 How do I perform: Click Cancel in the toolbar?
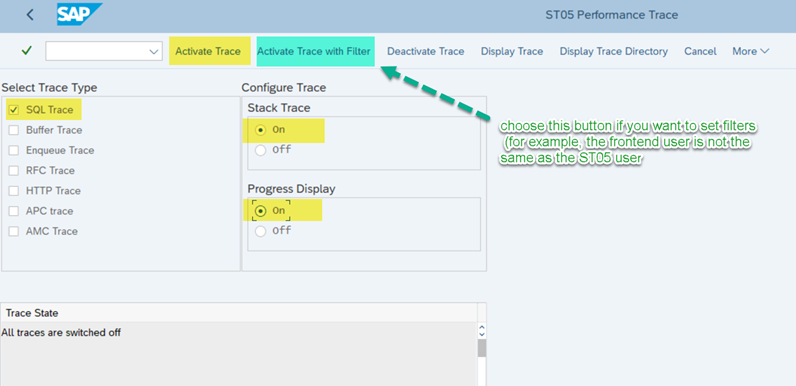point(700,51)
